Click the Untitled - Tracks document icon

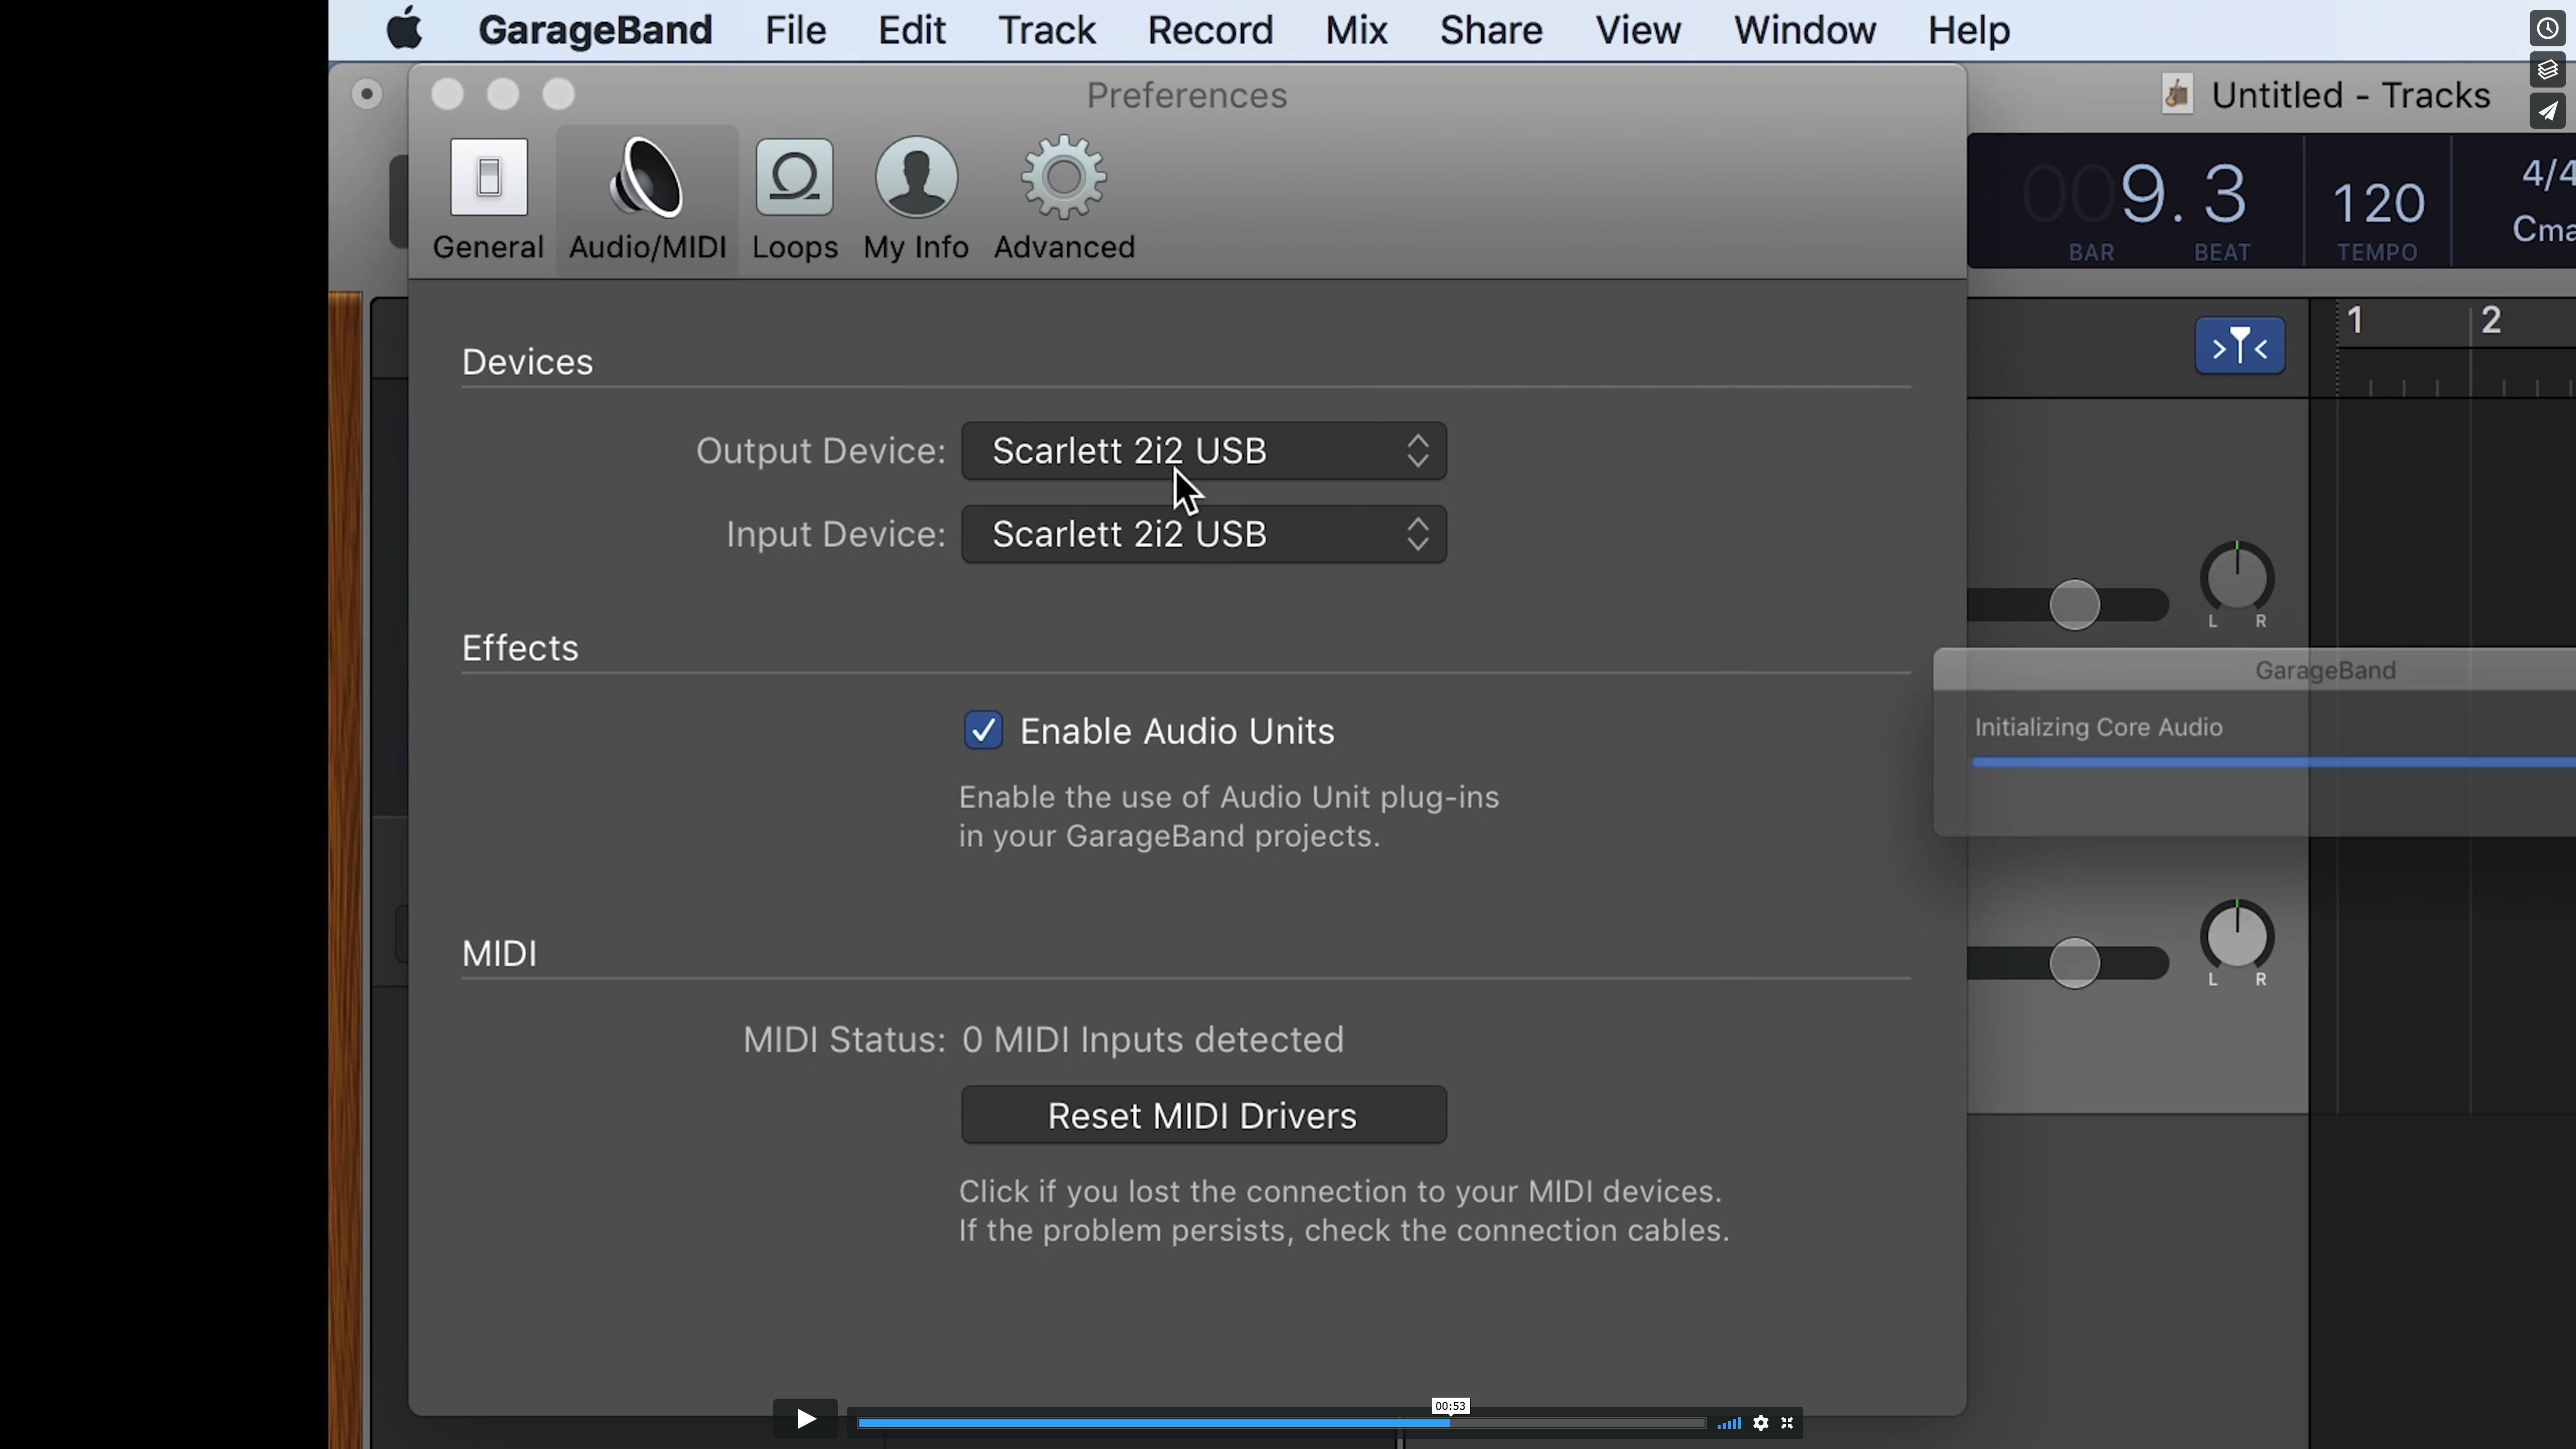pos(2177,95)
